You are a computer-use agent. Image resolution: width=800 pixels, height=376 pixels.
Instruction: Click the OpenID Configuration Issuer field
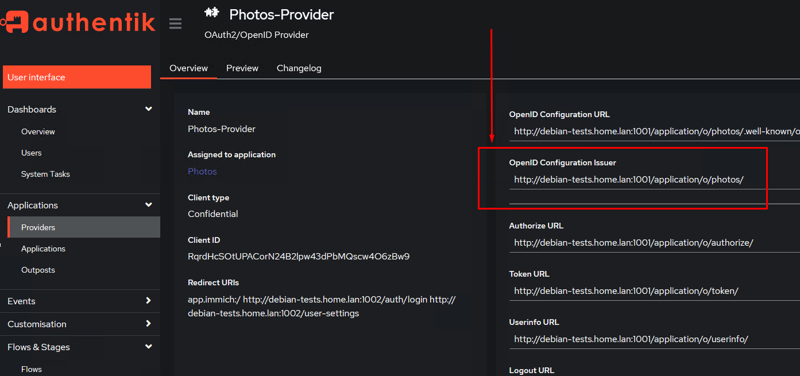[x=655, y=180]
